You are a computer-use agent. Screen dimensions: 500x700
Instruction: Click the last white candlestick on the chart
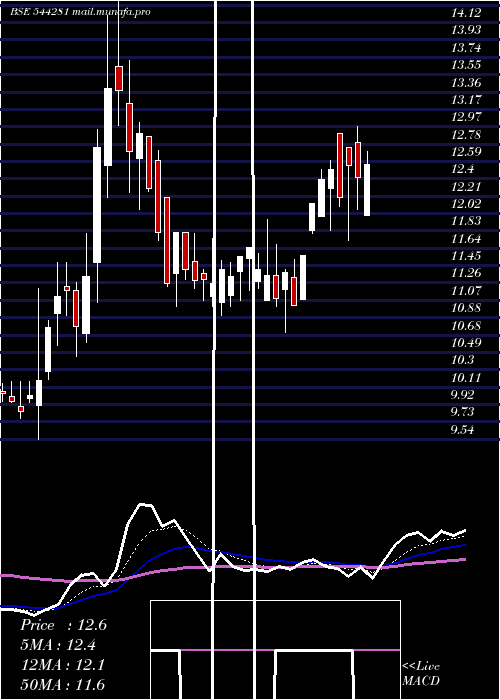367,190
